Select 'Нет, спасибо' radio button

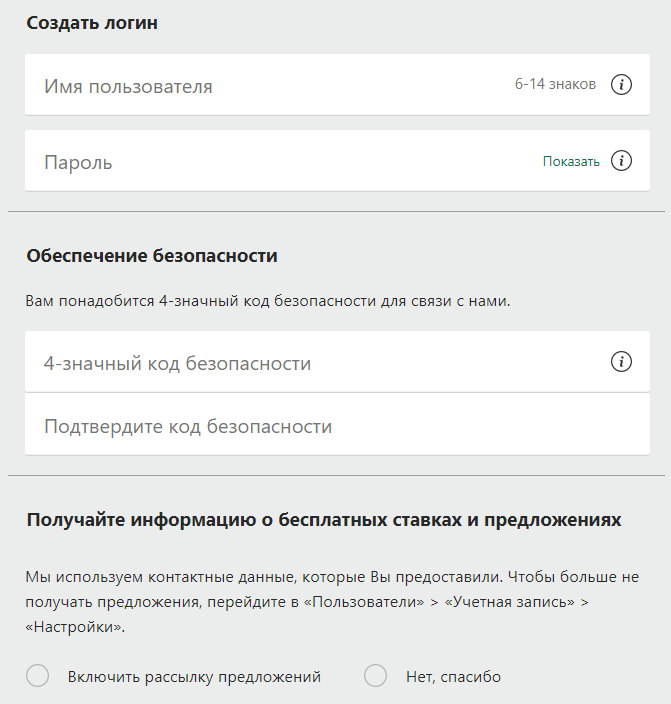coord(375,676)
